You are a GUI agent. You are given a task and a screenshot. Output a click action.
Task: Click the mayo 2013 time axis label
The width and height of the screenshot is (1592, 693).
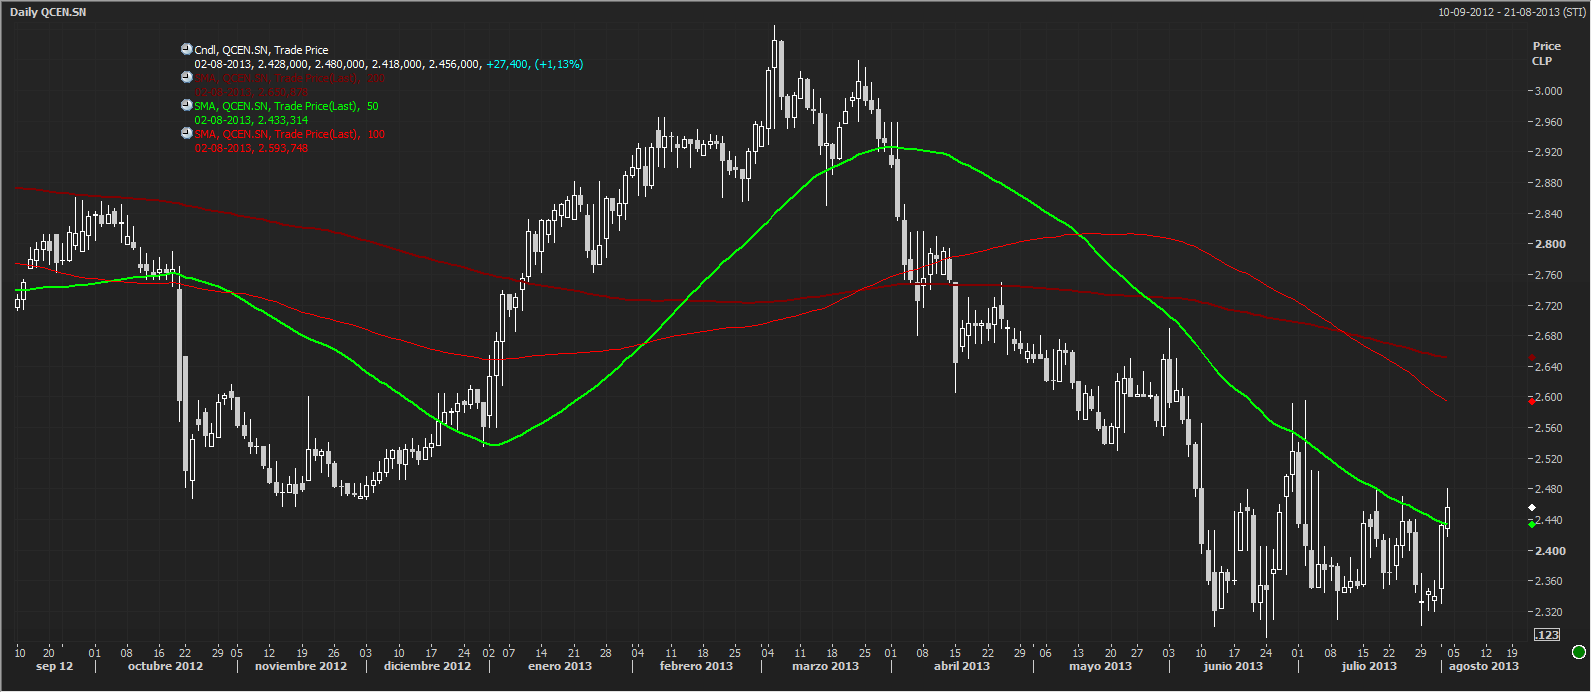1100,666
